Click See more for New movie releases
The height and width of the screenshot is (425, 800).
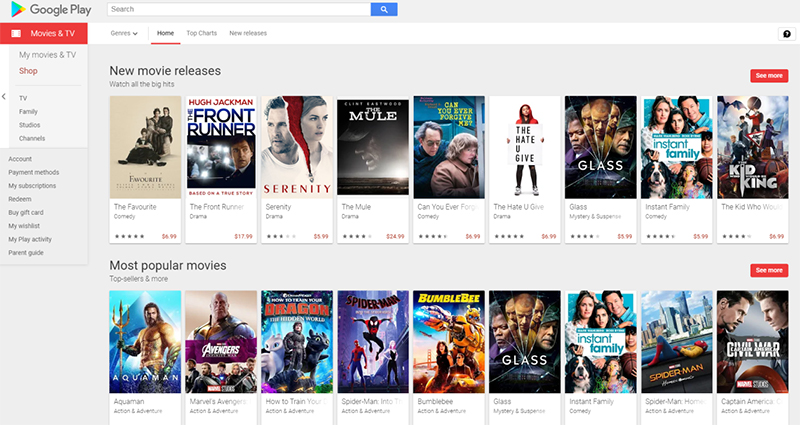[769, 76]
